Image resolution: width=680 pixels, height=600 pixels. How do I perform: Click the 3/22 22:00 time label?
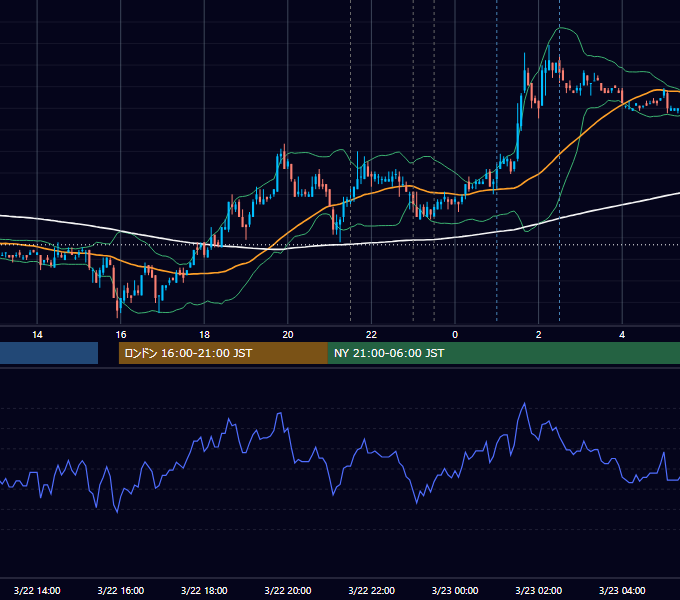point(372,590)
